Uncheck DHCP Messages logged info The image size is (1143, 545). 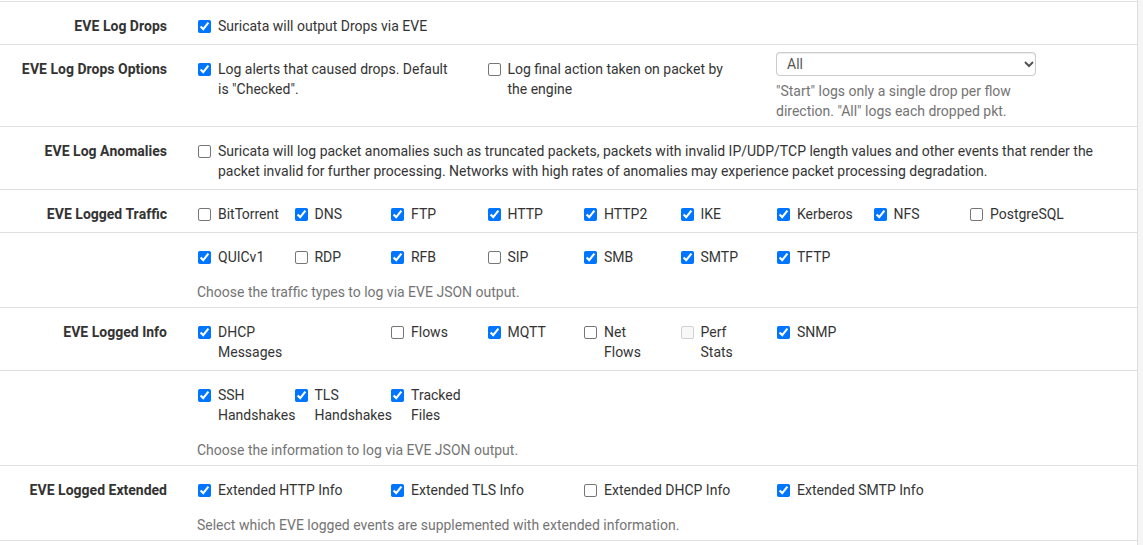click(204, 332)
